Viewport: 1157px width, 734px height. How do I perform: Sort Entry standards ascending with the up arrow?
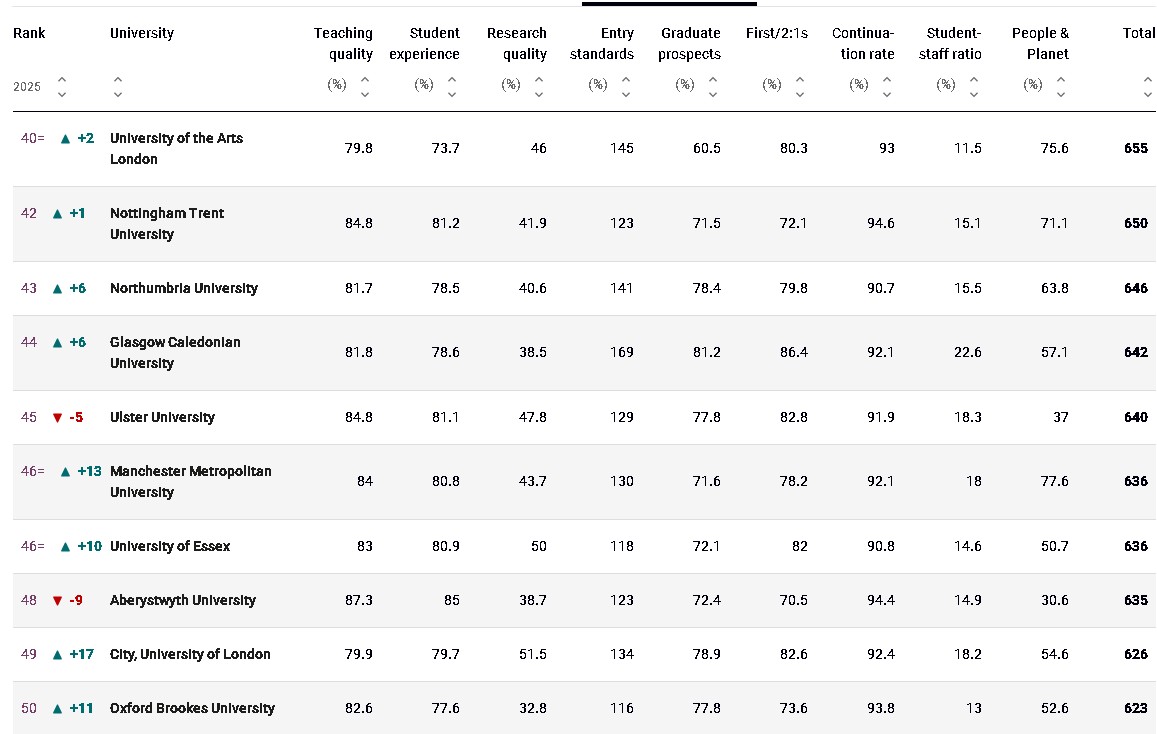tap(626, 79)
